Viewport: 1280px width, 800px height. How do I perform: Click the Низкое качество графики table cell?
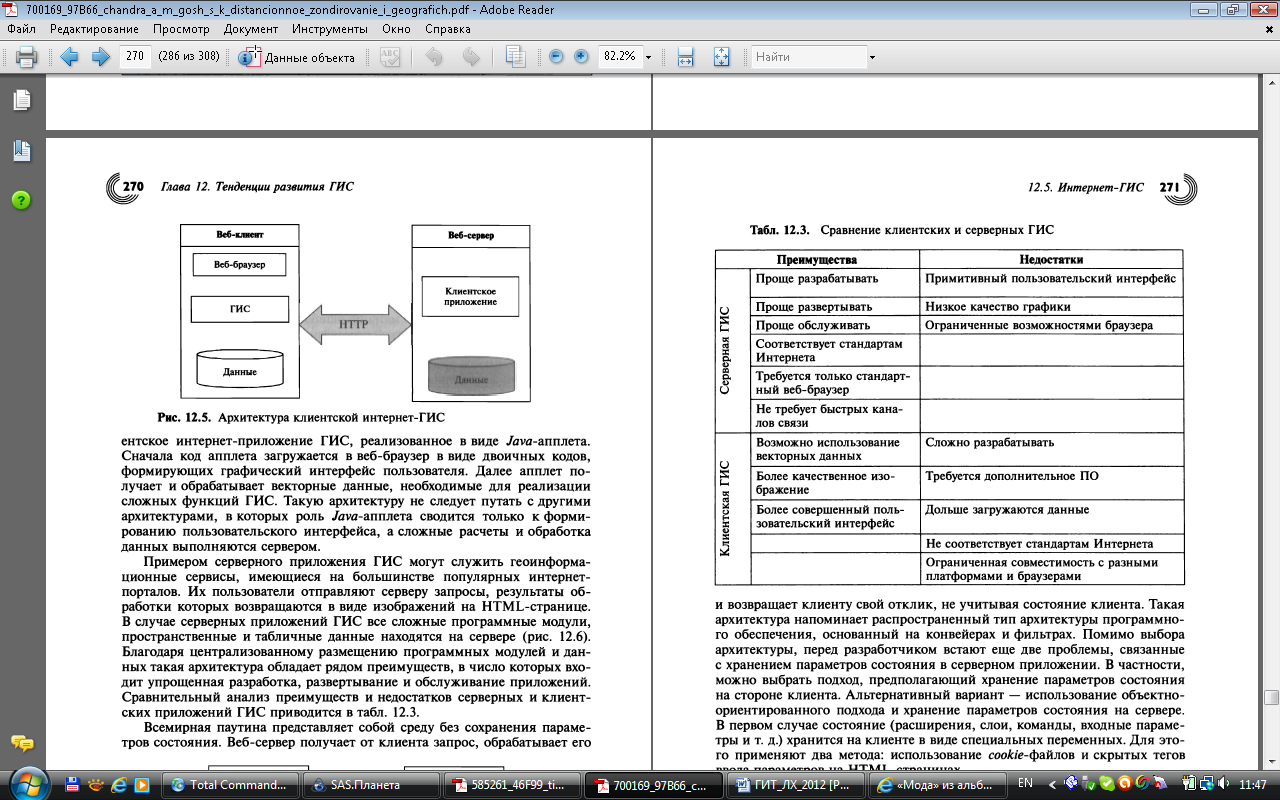pos(1051,307)
